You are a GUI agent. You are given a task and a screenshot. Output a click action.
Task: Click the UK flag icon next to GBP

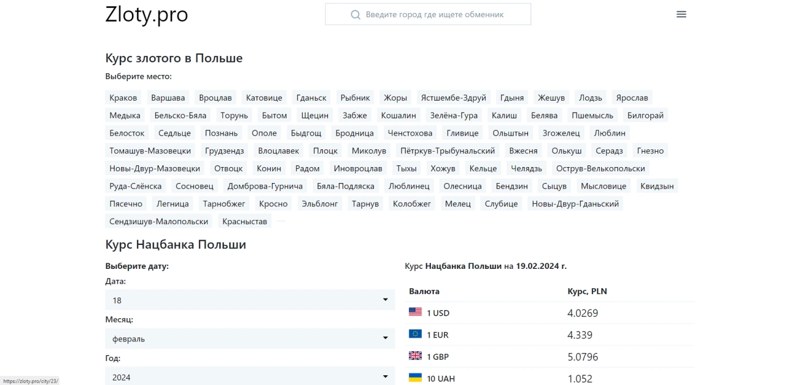coord(415,356)
